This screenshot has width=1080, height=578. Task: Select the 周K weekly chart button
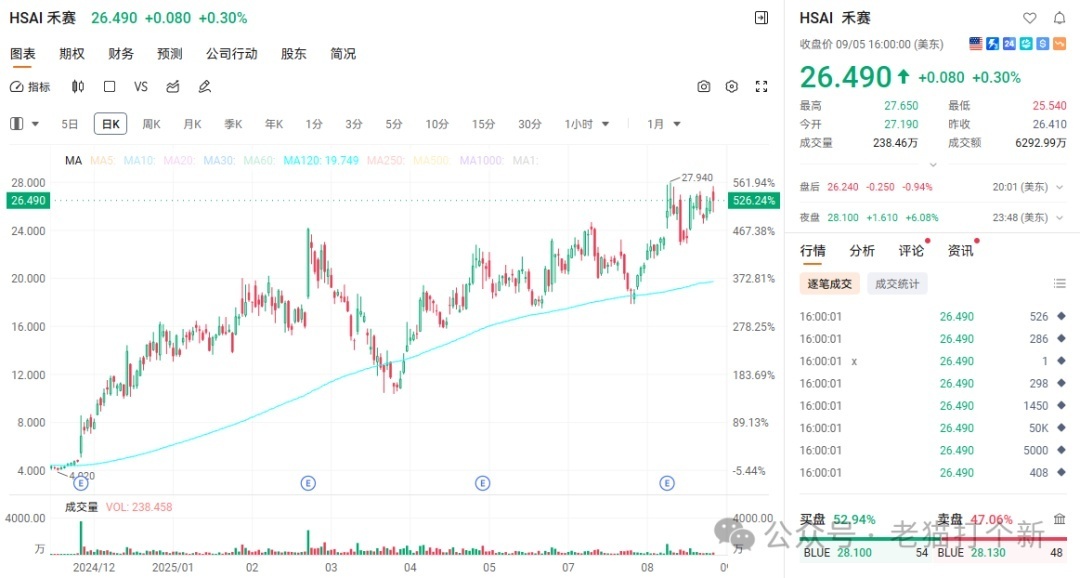[151, 124]
